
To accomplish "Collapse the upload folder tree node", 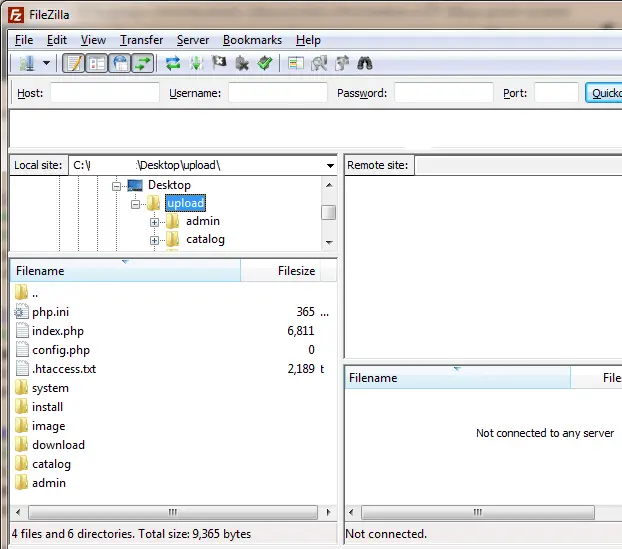I will 135,204.
